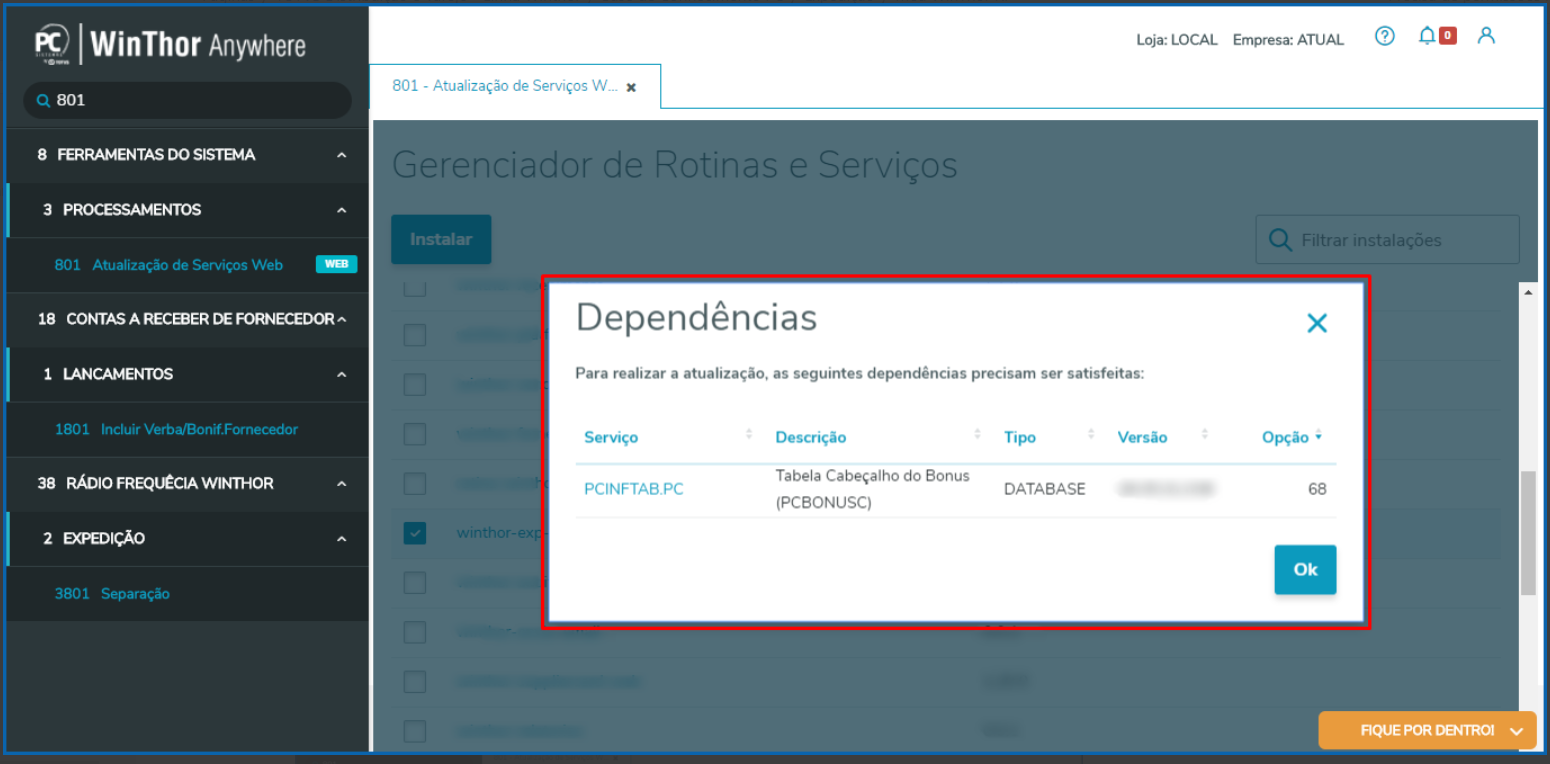Sort dependencies by Tipo column
Image resolution: width=1550 pixels, height=764 pixels.
coord(1020,437)
